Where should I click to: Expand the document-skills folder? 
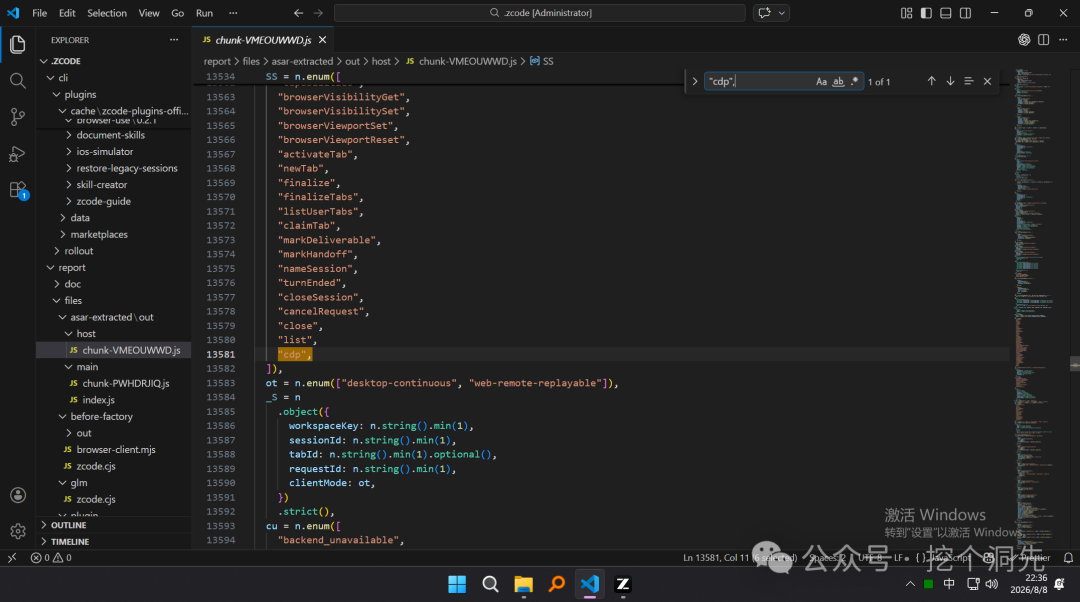[114, 135]
